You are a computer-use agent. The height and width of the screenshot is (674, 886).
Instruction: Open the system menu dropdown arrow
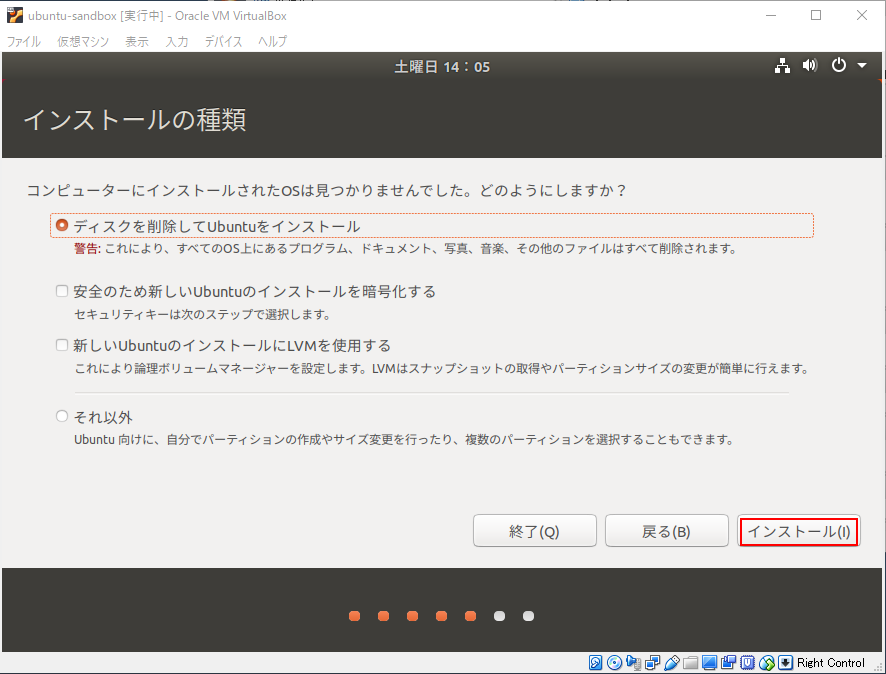[862, 66]
